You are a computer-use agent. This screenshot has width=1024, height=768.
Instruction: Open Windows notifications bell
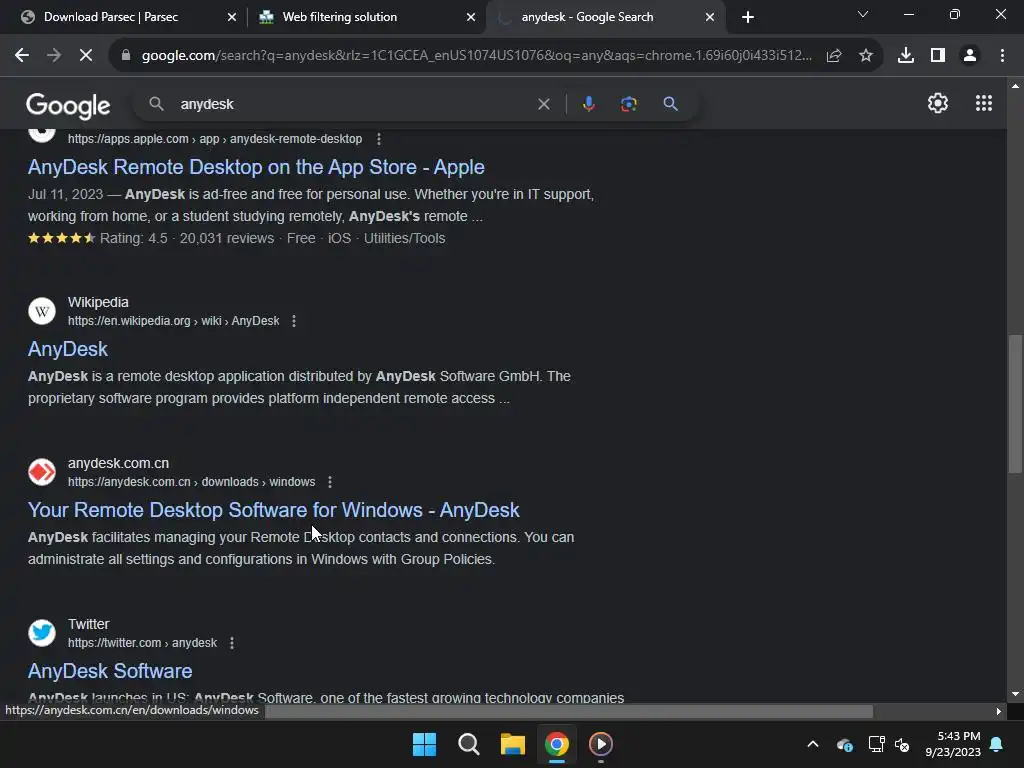(x=997, y=744)
